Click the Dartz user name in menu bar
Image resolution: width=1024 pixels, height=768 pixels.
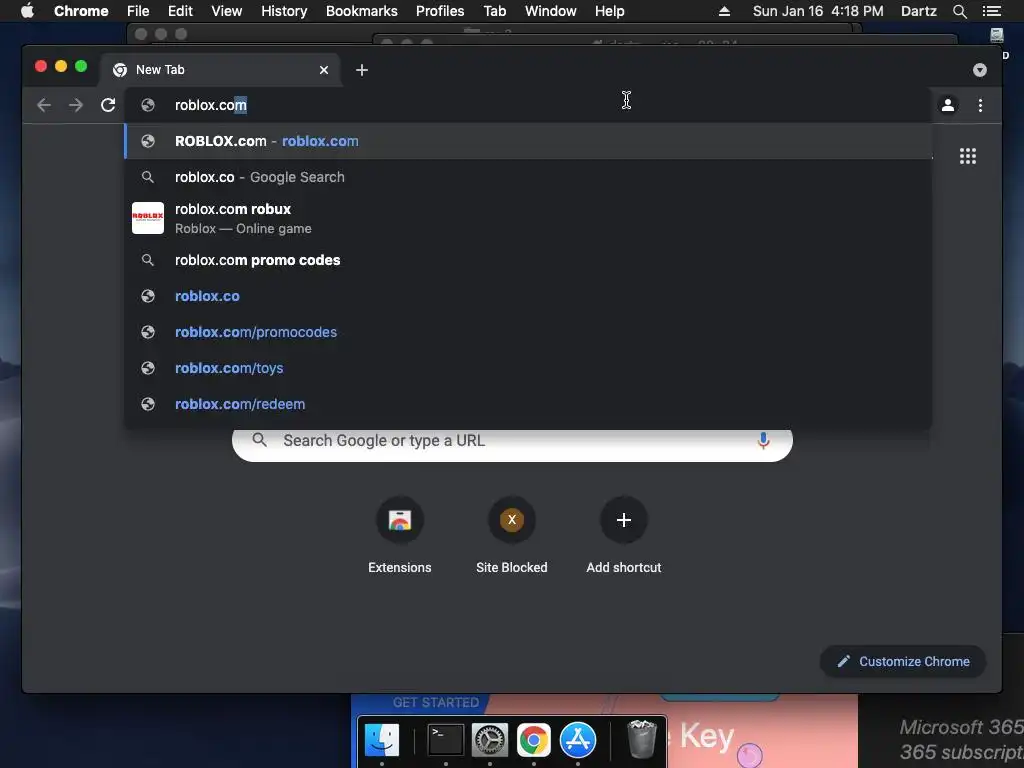[918, 11]
